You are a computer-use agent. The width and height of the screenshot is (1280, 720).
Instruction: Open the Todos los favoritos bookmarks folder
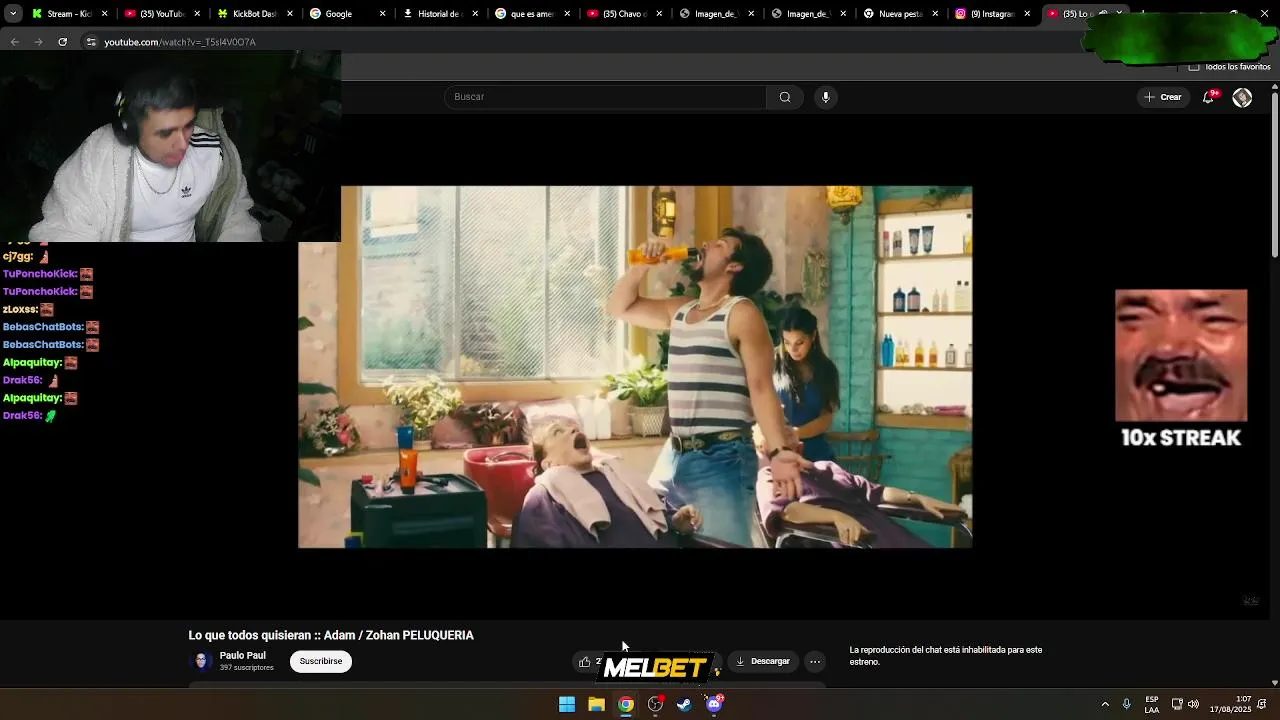[1229, 67]
